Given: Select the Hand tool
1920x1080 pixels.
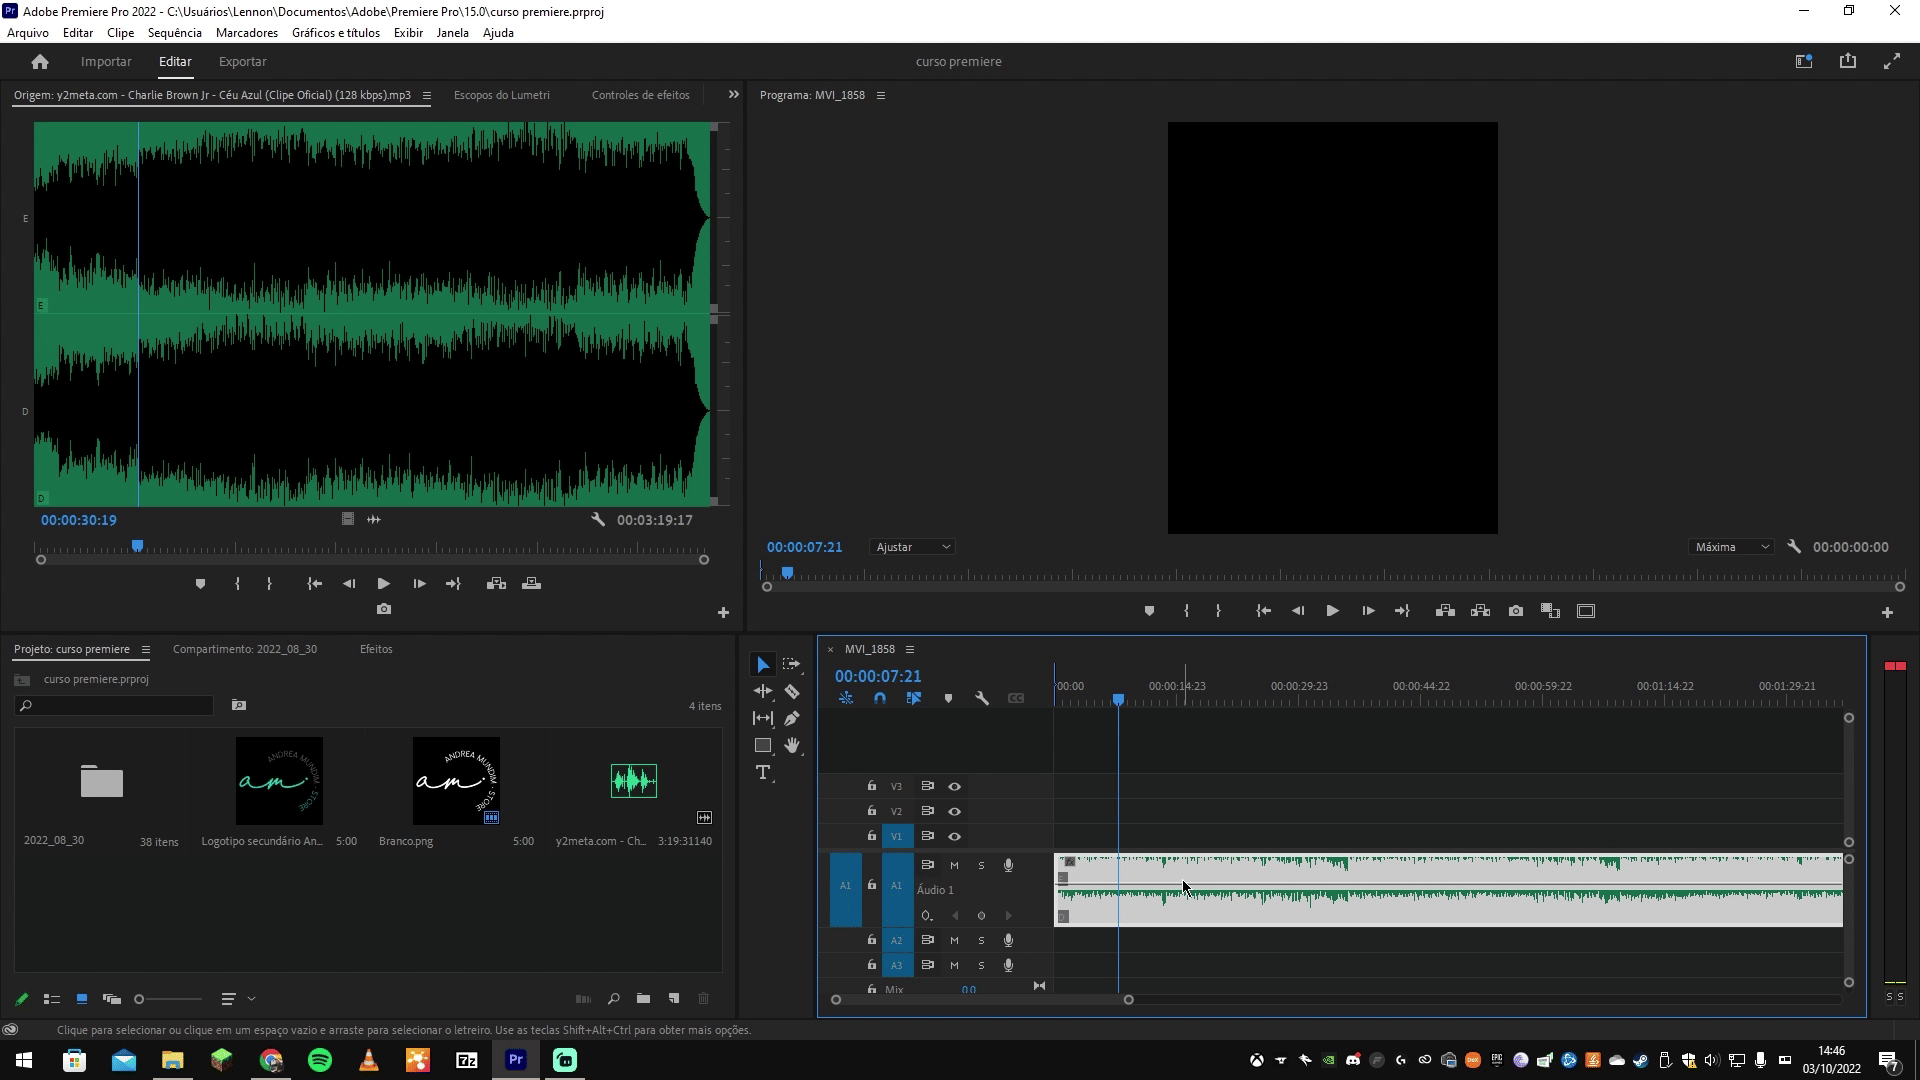Looking at the screenshot, I should pos(792,745).
